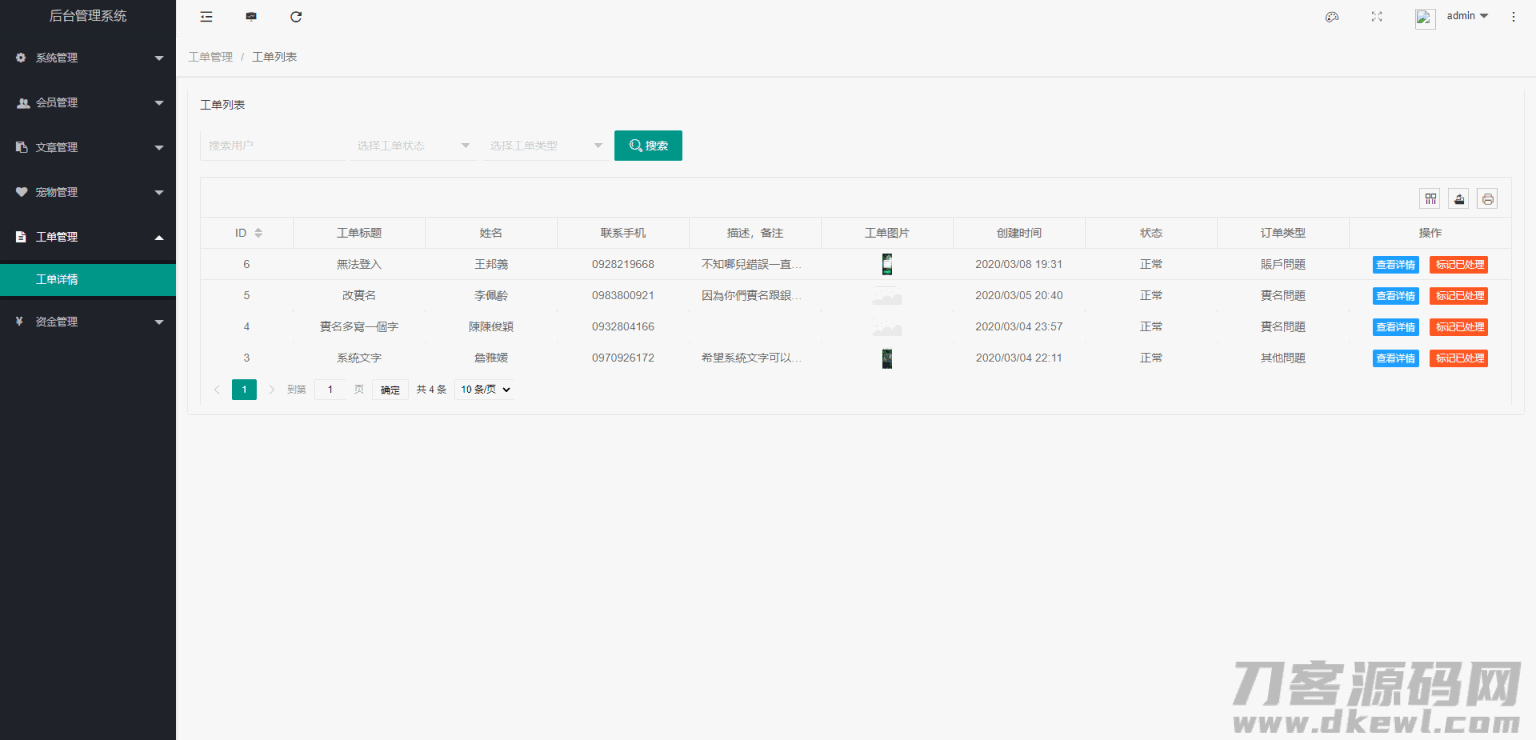
Task: Click the 搜索用户 input field
Action: [273, 146]
